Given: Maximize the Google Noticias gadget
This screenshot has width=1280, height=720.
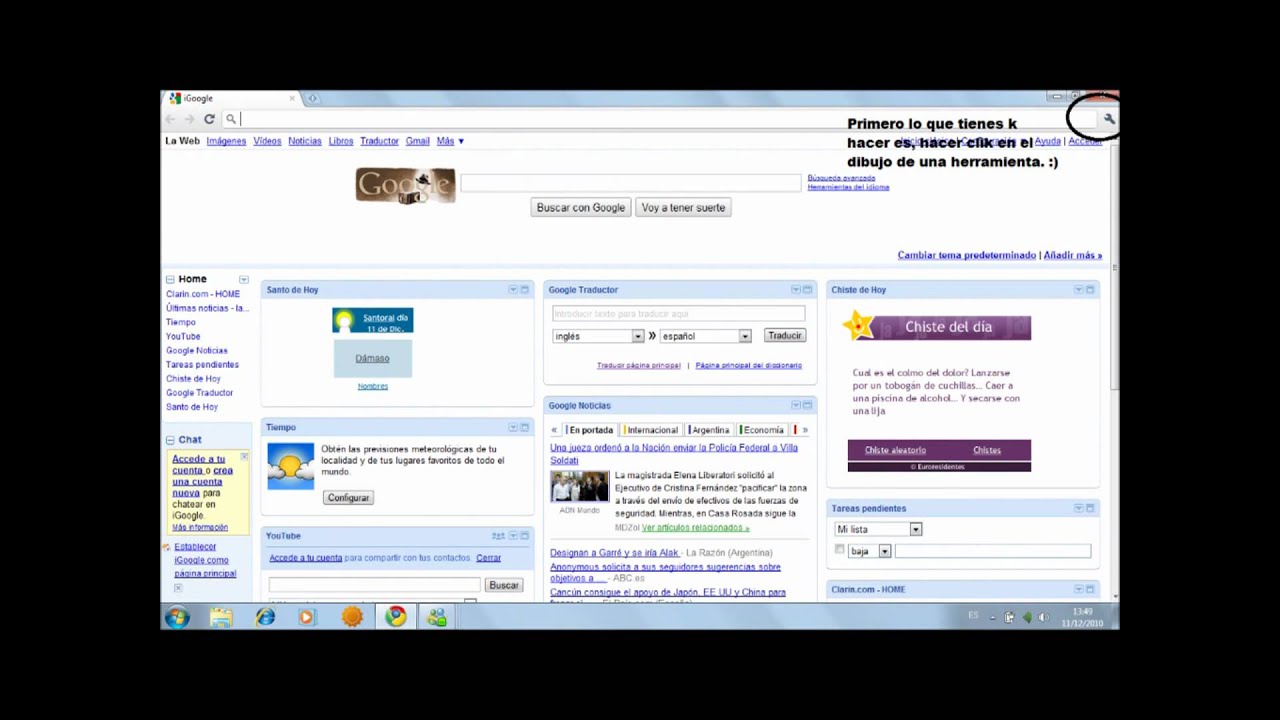Looking at the screenshot, I should (x=807, y=406).
